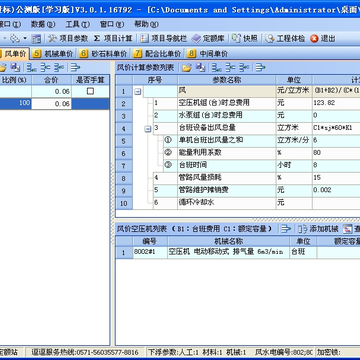Click the 合价 column header

coord(51,80)
